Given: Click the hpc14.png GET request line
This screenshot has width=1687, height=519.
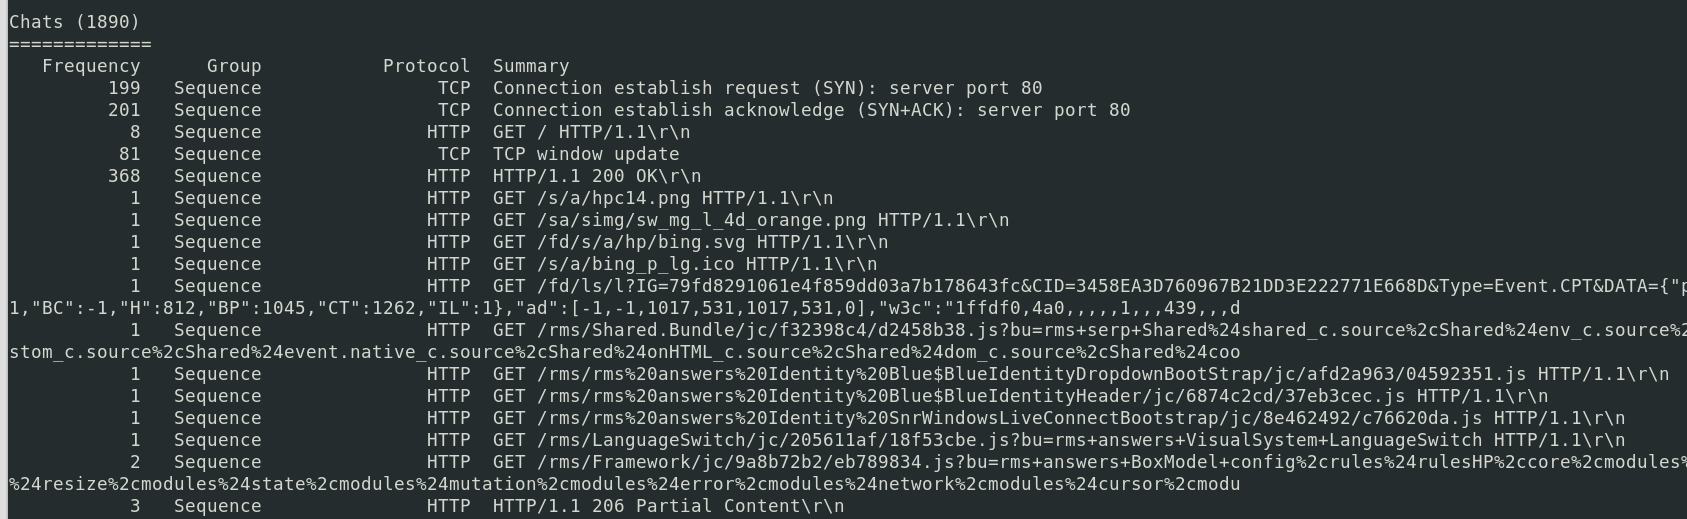Looking at the screenshot, I should [x=663, y=198].
